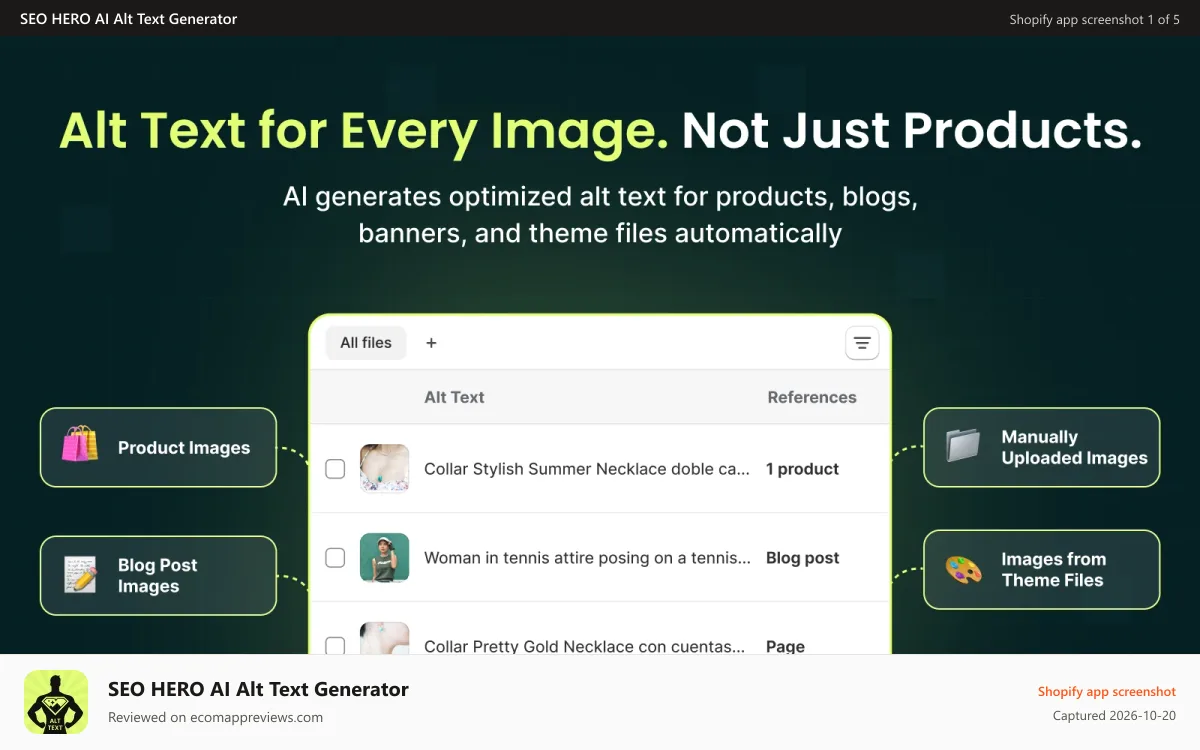Click the Product Images label
This screenshot has height=750, width=1200.
click(184, 448)
